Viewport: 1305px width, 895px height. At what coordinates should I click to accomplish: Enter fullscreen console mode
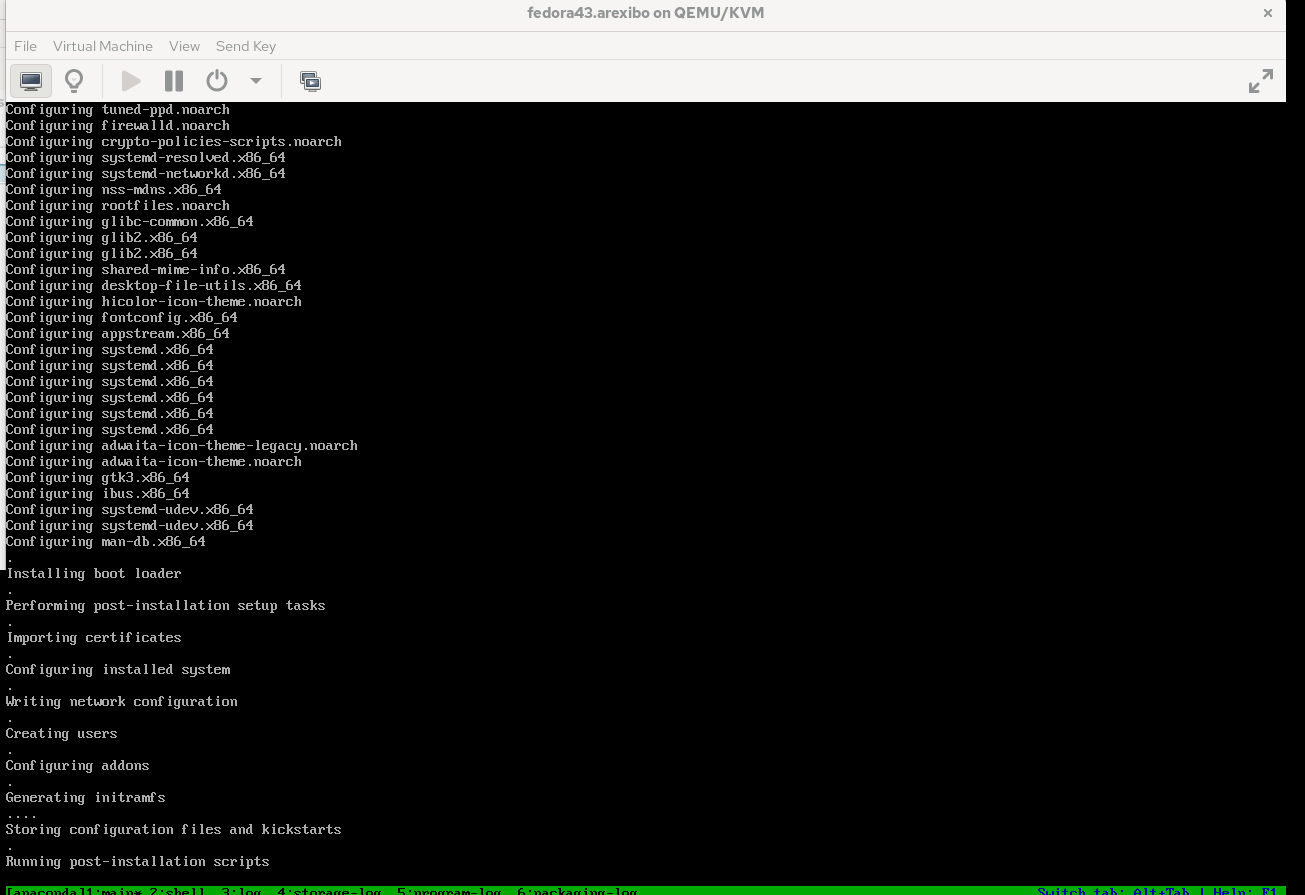pos(1260,80)
